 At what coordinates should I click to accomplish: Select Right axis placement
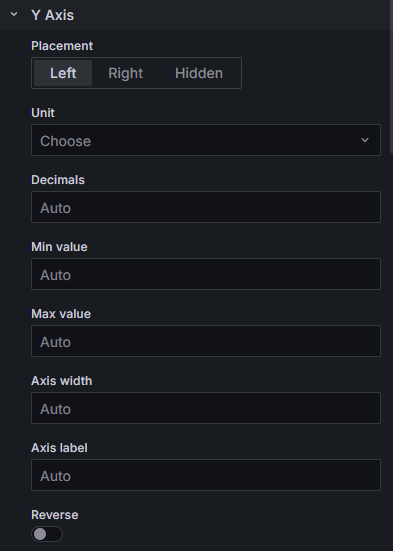[125, 73]
